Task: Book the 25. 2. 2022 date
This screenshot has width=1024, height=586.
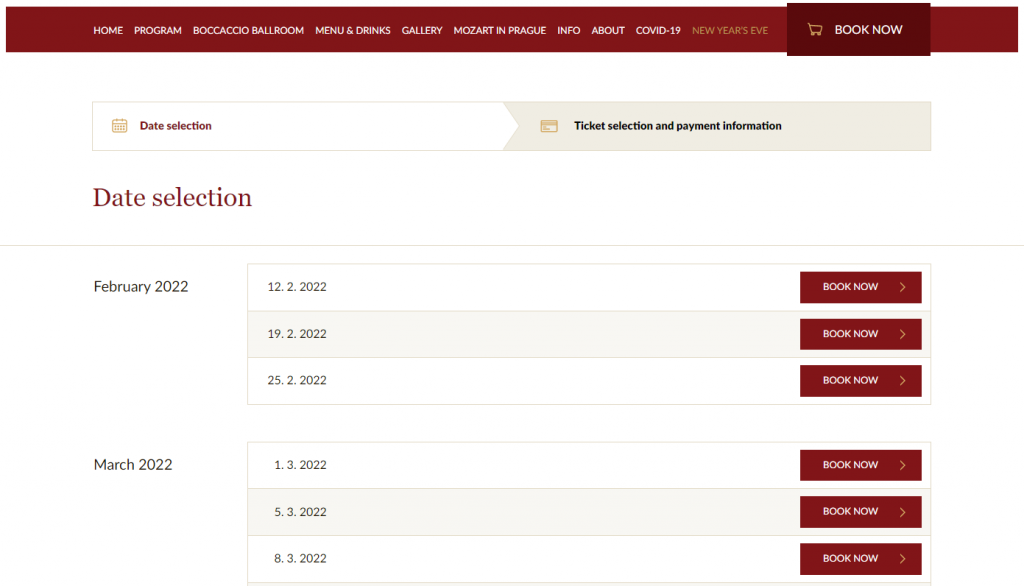Action: pos(860,381)
